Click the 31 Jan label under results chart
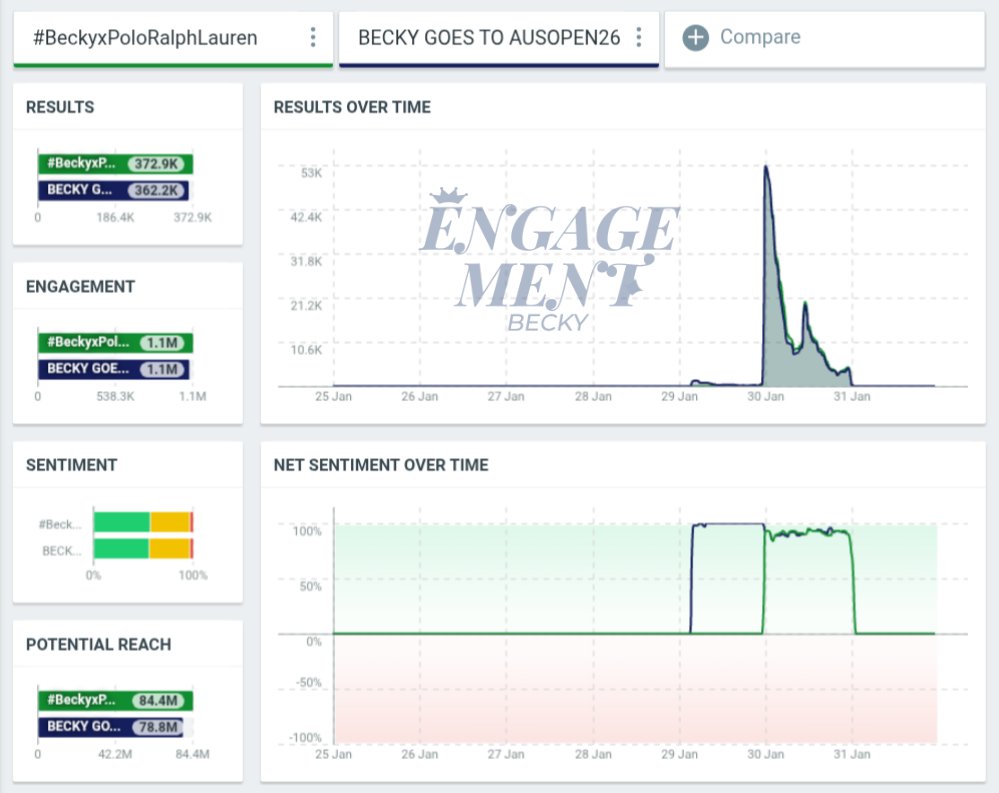The width and height of the screenshot is (999, 793). (852, 396)
